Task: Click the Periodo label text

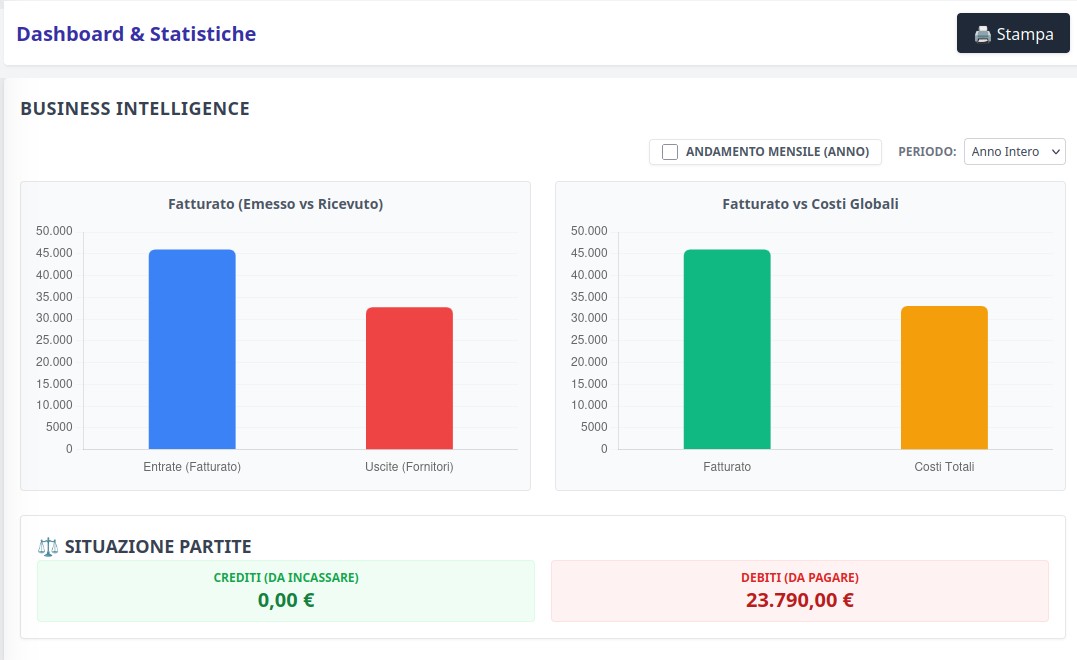Action: (x=927, y=152)
